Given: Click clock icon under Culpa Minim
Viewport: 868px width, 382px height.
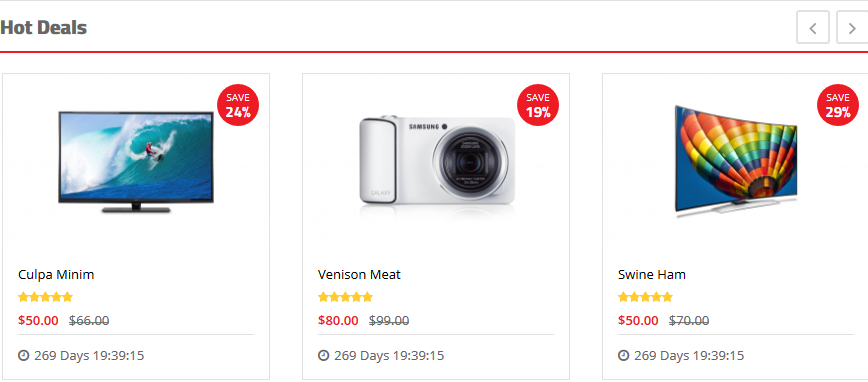Looking at the screenshot, I should [23, 355].
